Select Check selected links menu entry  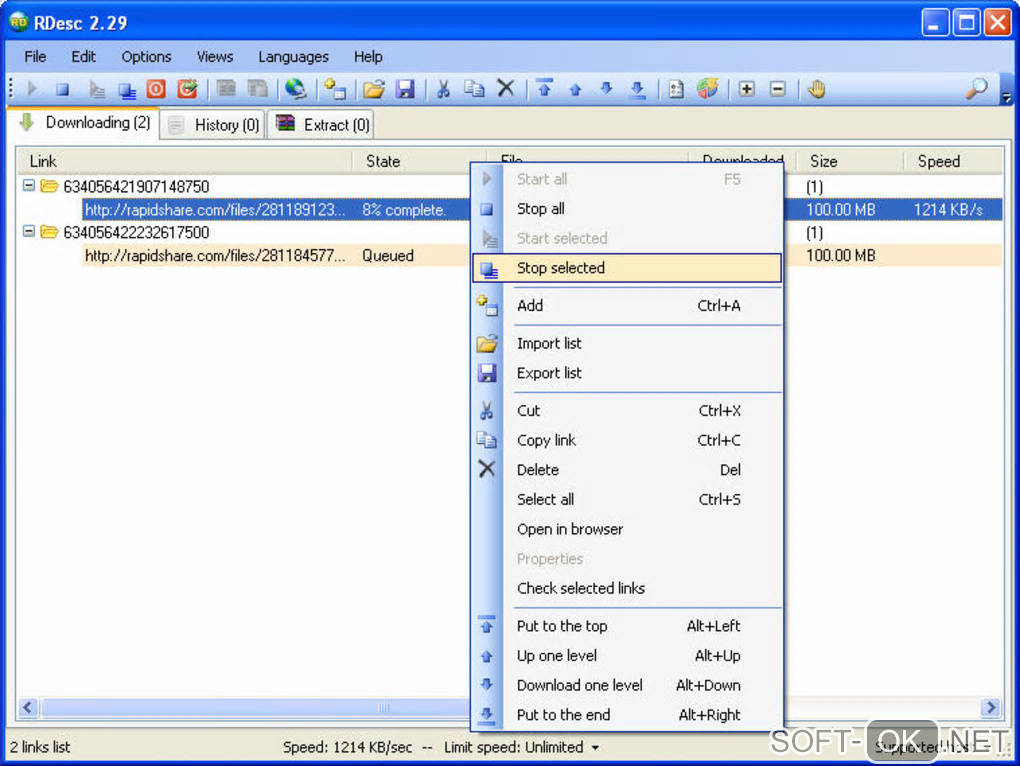click(580, 588)
